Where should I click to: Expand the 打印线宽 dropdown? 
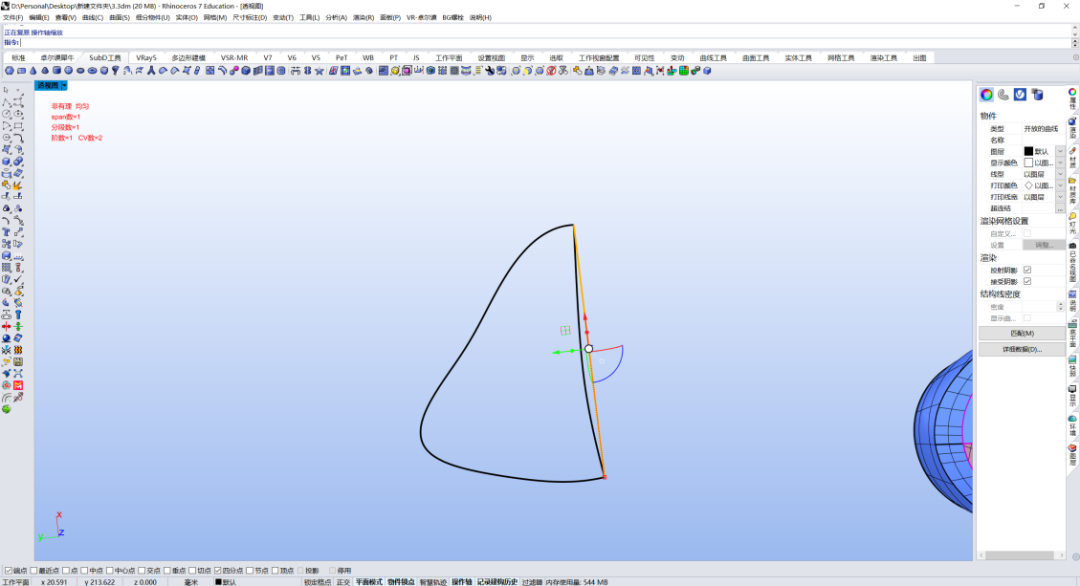pos(1060,197)
